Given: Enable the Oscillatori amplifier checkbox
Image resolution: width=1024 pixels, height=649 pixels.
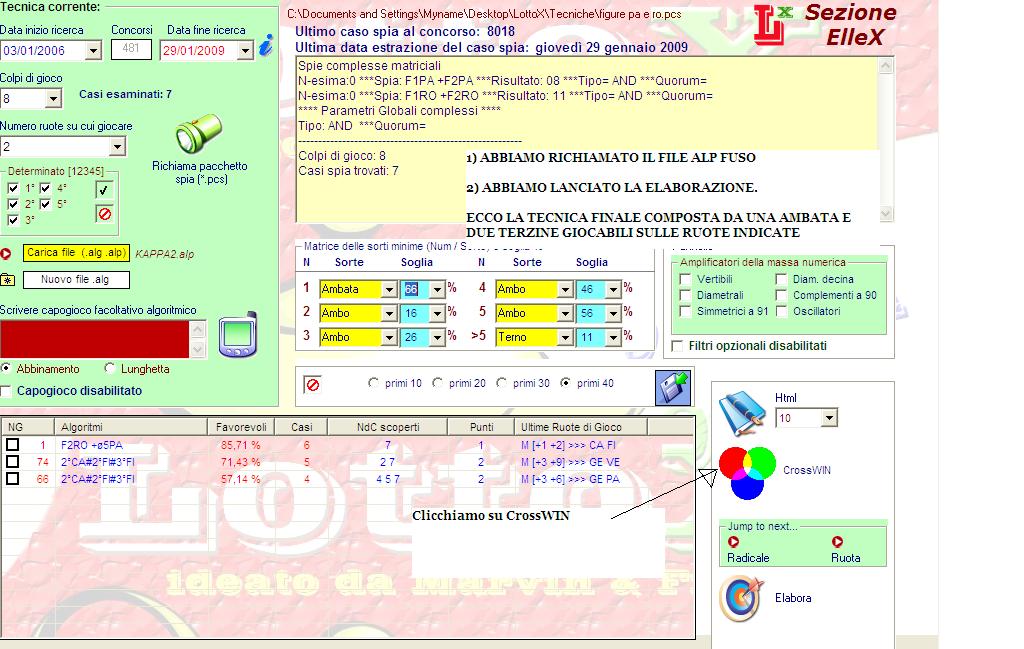Looking at the screenshot, I should [781, 311].
